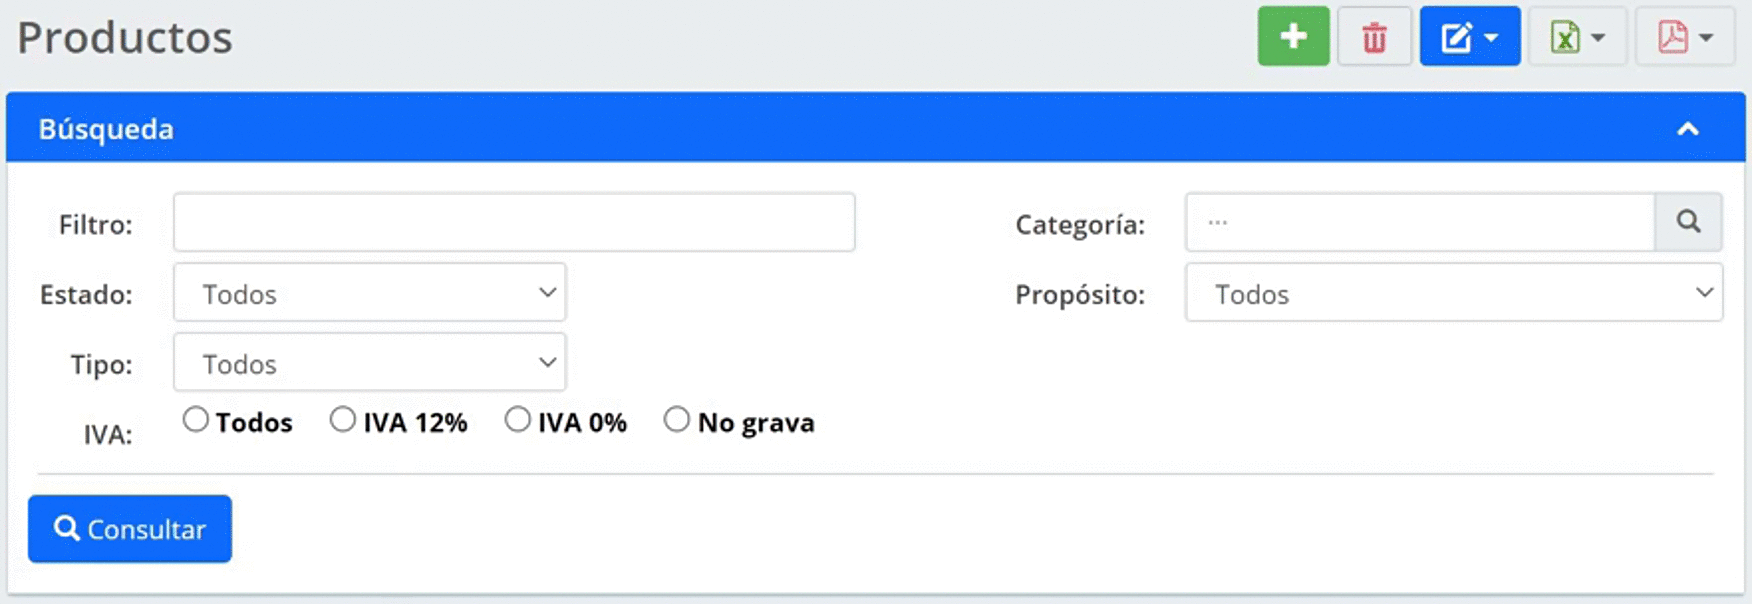Select the IVA 12% radio option
This screenshot has width=1752, height=604.
(343, 420)
